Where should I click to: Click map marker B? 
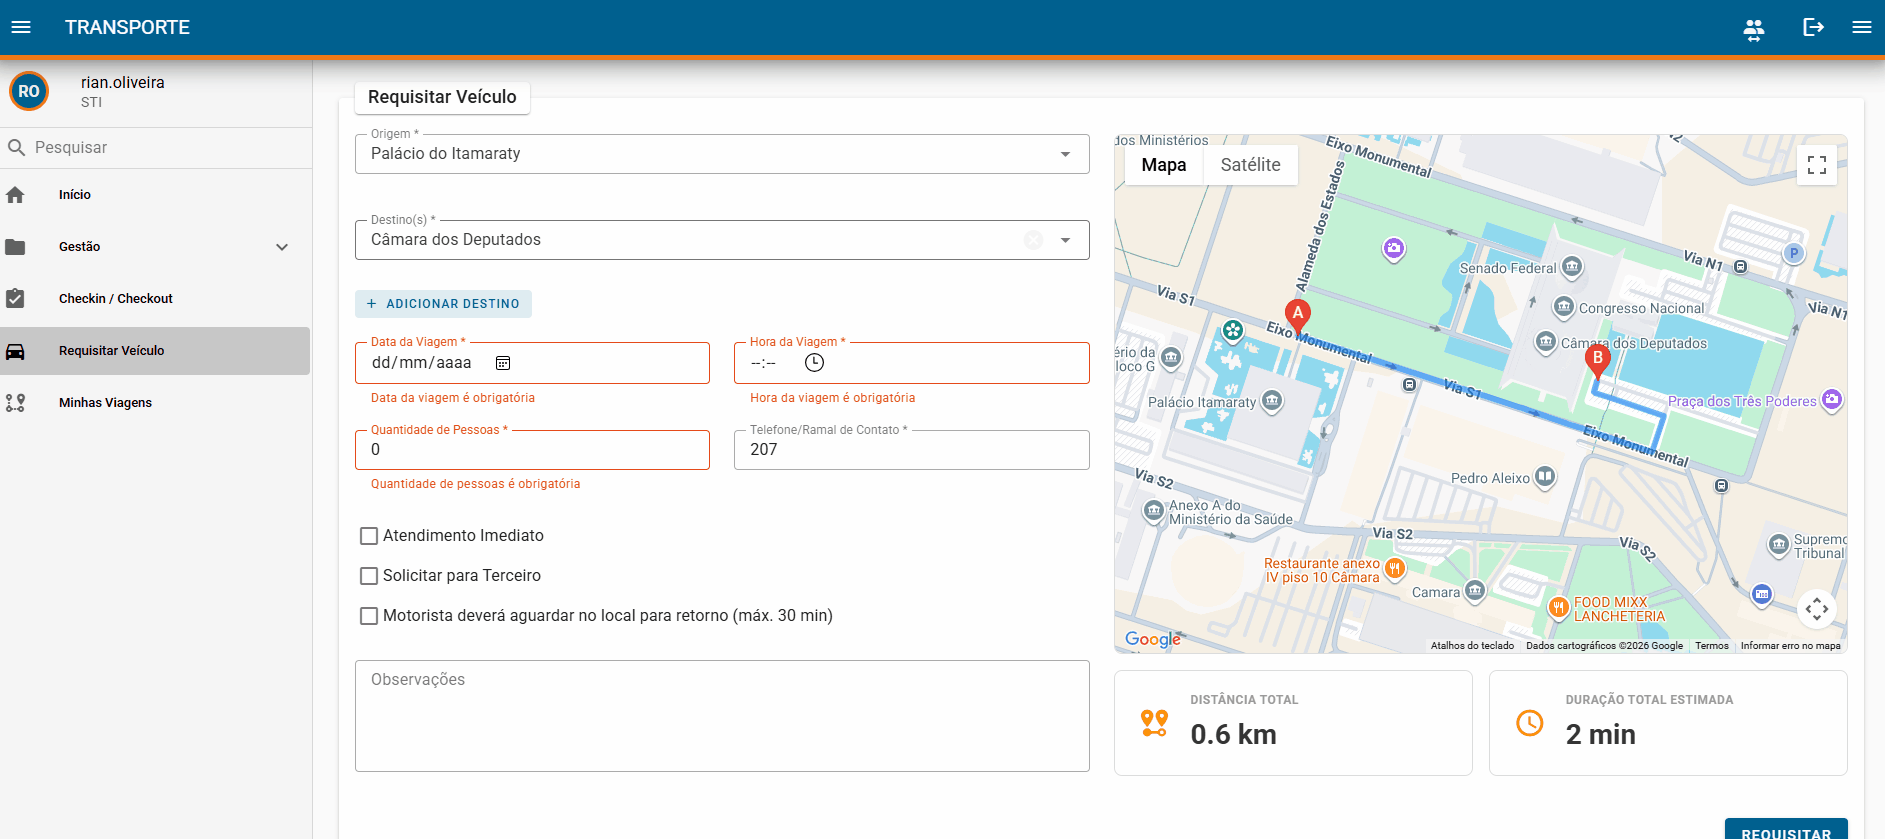[x=1598, y=360]
